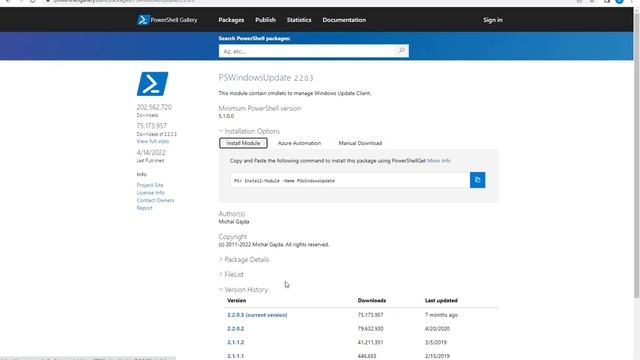Click the '7 months ago' last updated cell

point(441,315)
